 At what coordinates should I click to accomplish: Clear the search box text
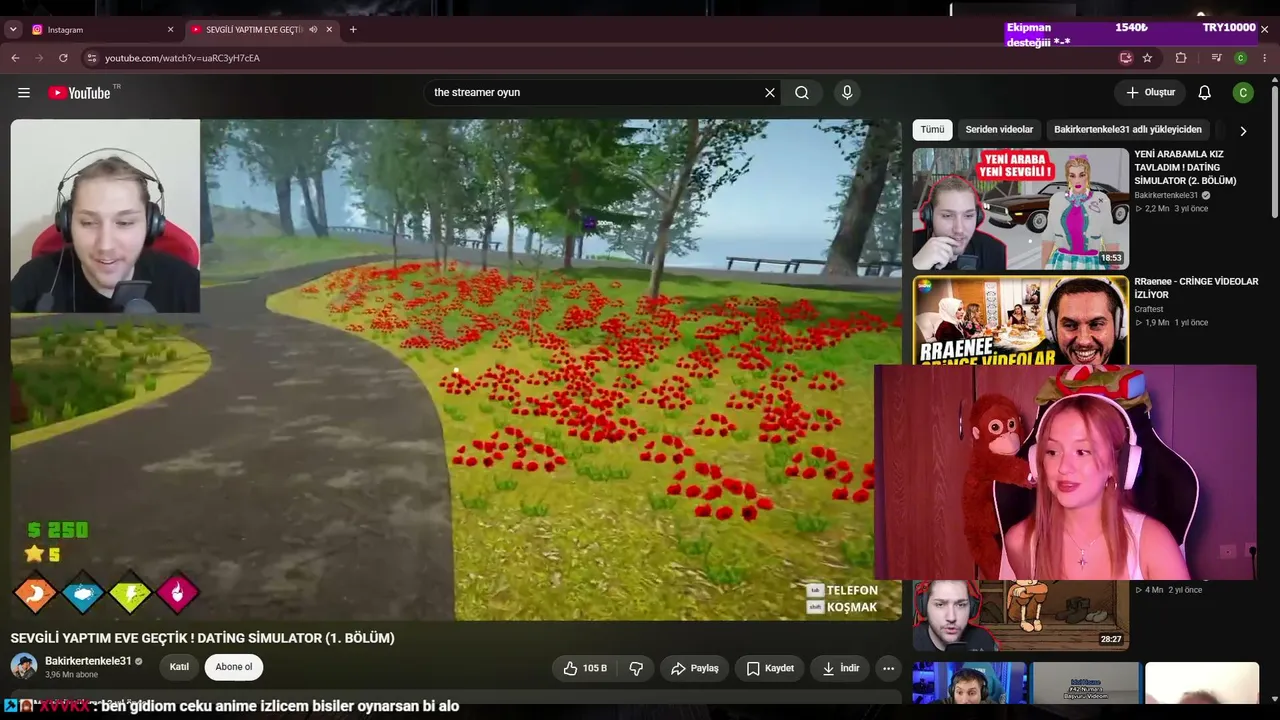pos(770,93)
